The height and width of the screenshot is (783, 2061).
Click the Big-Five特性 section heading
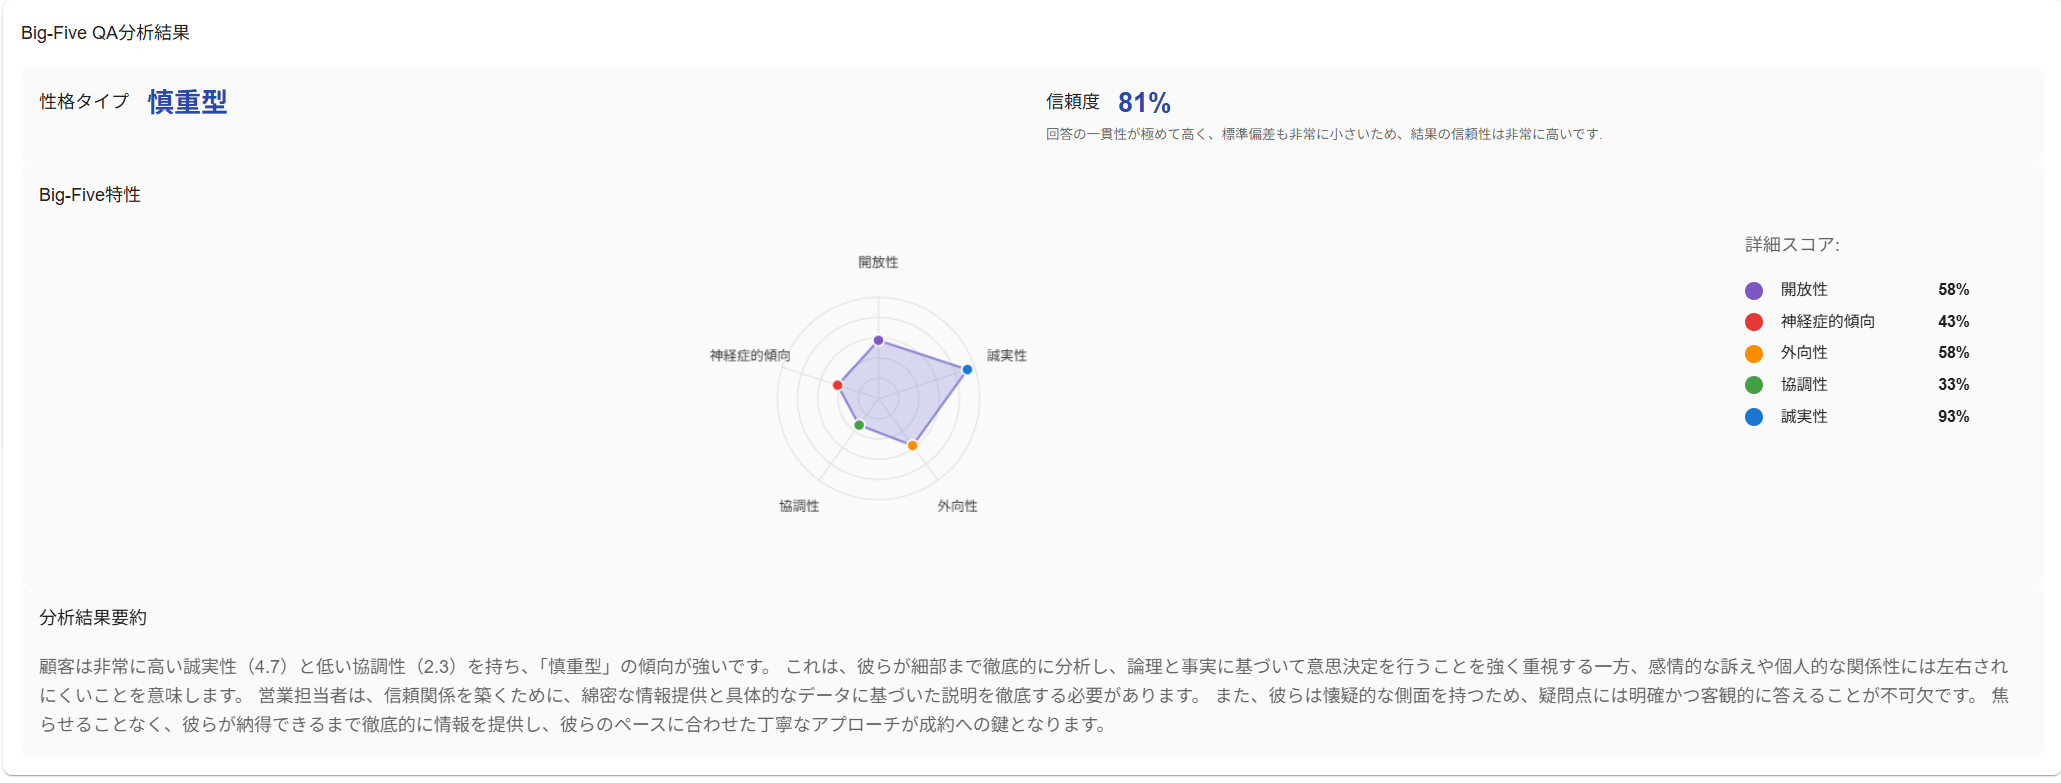tap(90, 195)
